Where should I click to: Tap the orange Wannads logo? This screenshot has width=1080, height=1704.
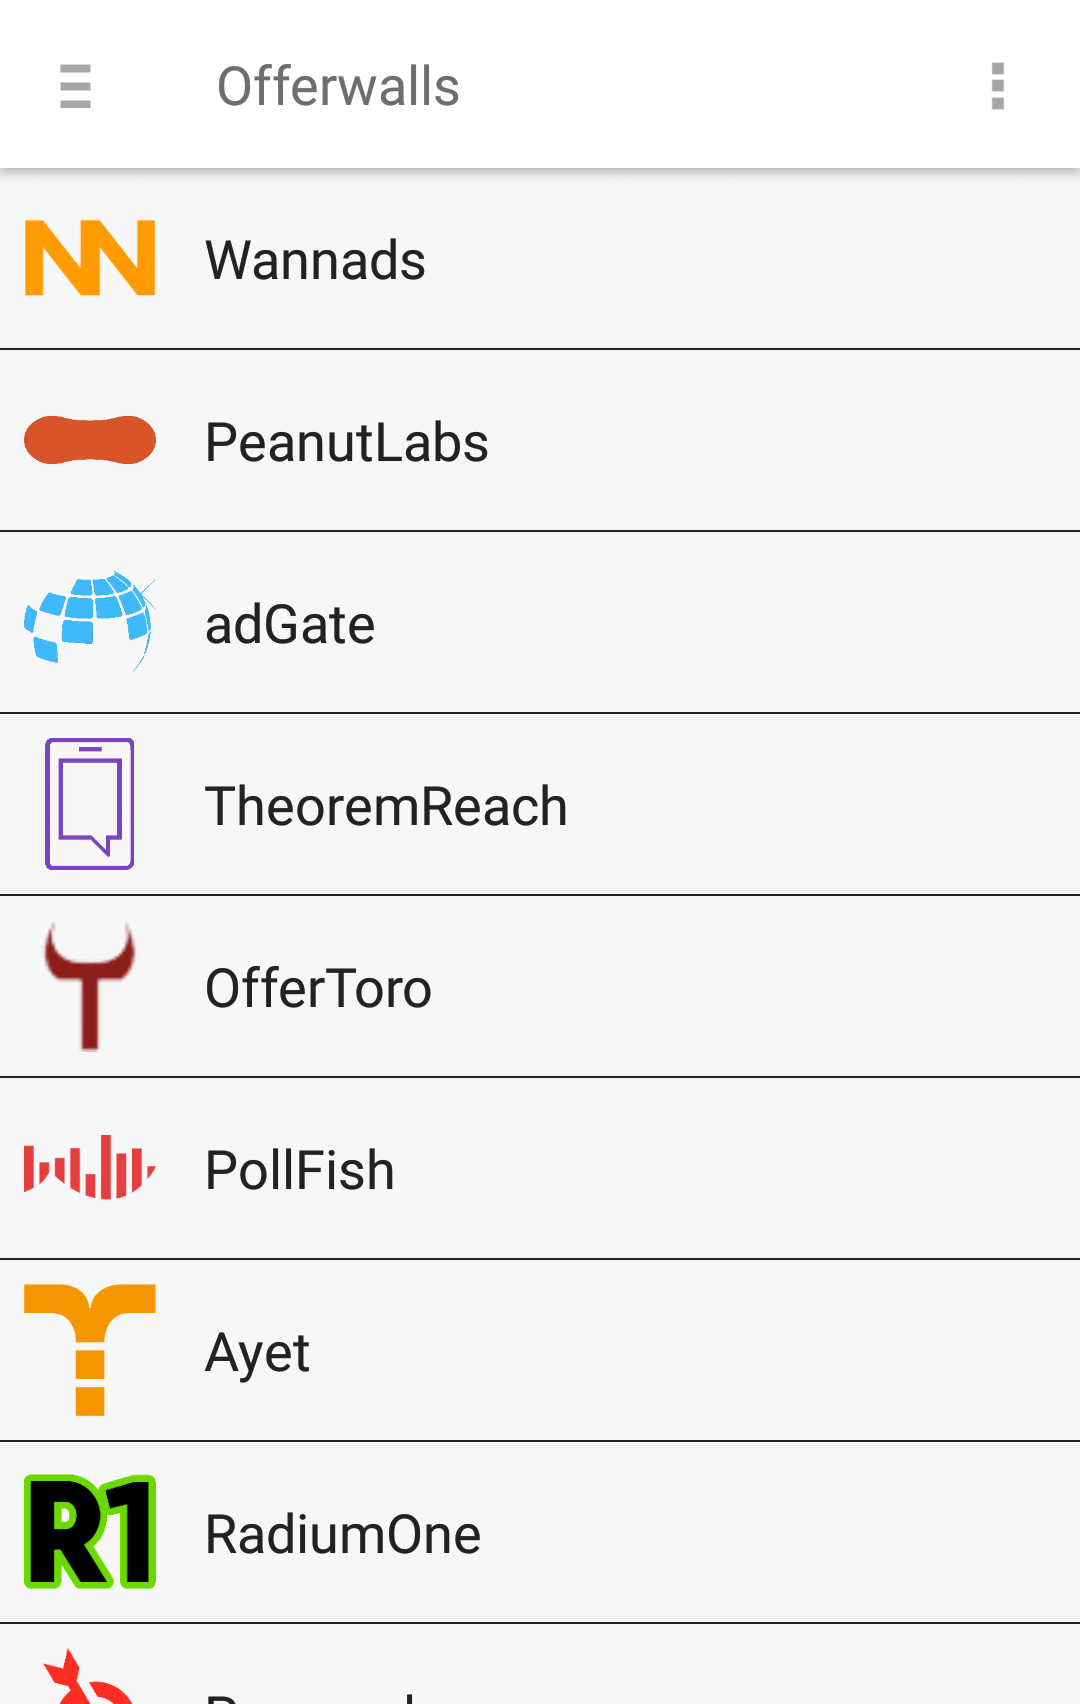pyautogui.click(x=90, y=258)
